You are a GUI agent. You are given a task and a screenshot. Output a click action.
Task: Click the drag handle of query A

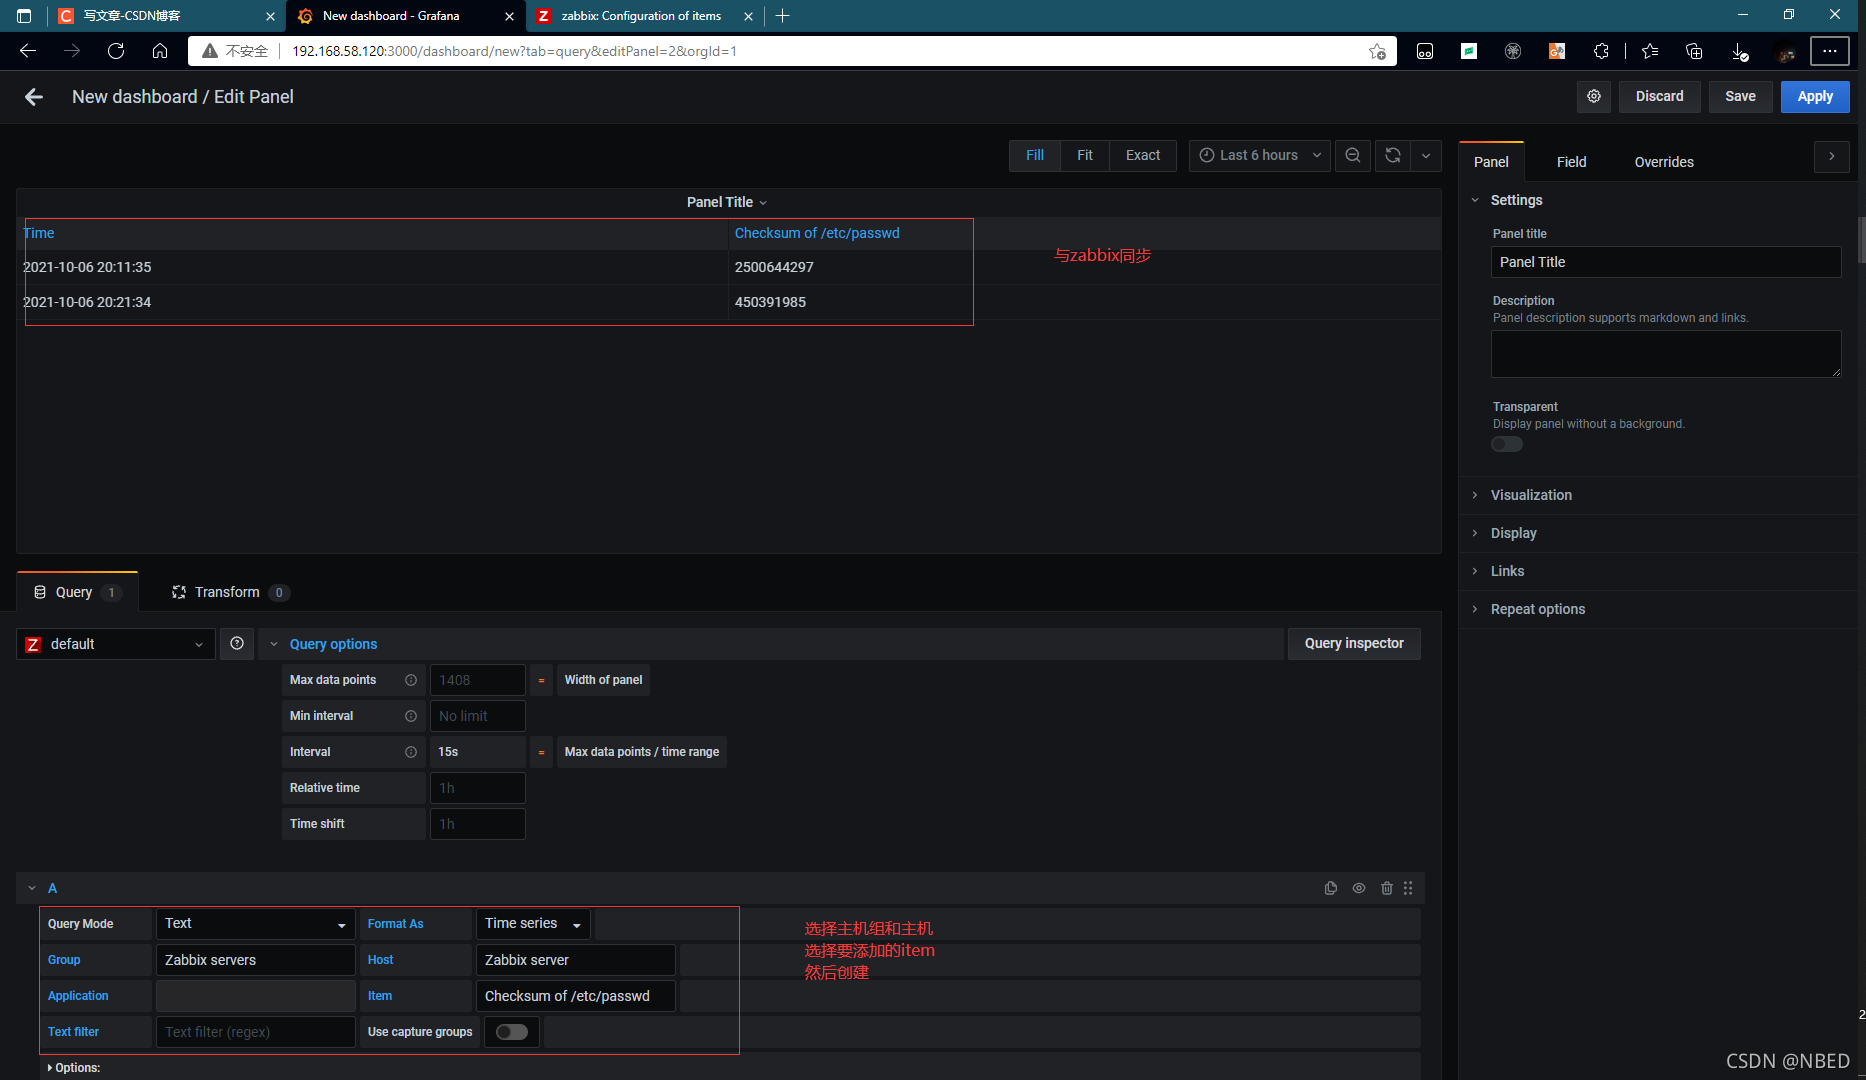point(1408,888)
